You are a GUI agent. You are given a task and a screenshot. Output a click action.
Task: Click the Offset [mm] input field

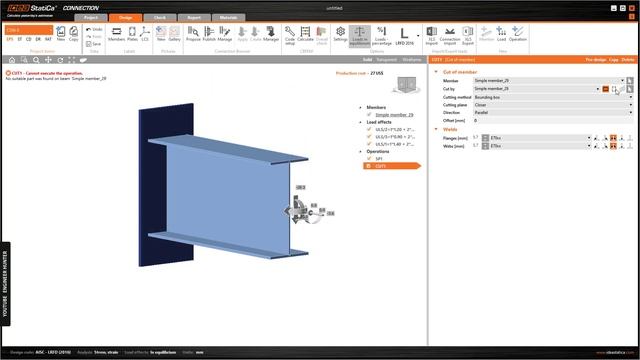(553, 120)
